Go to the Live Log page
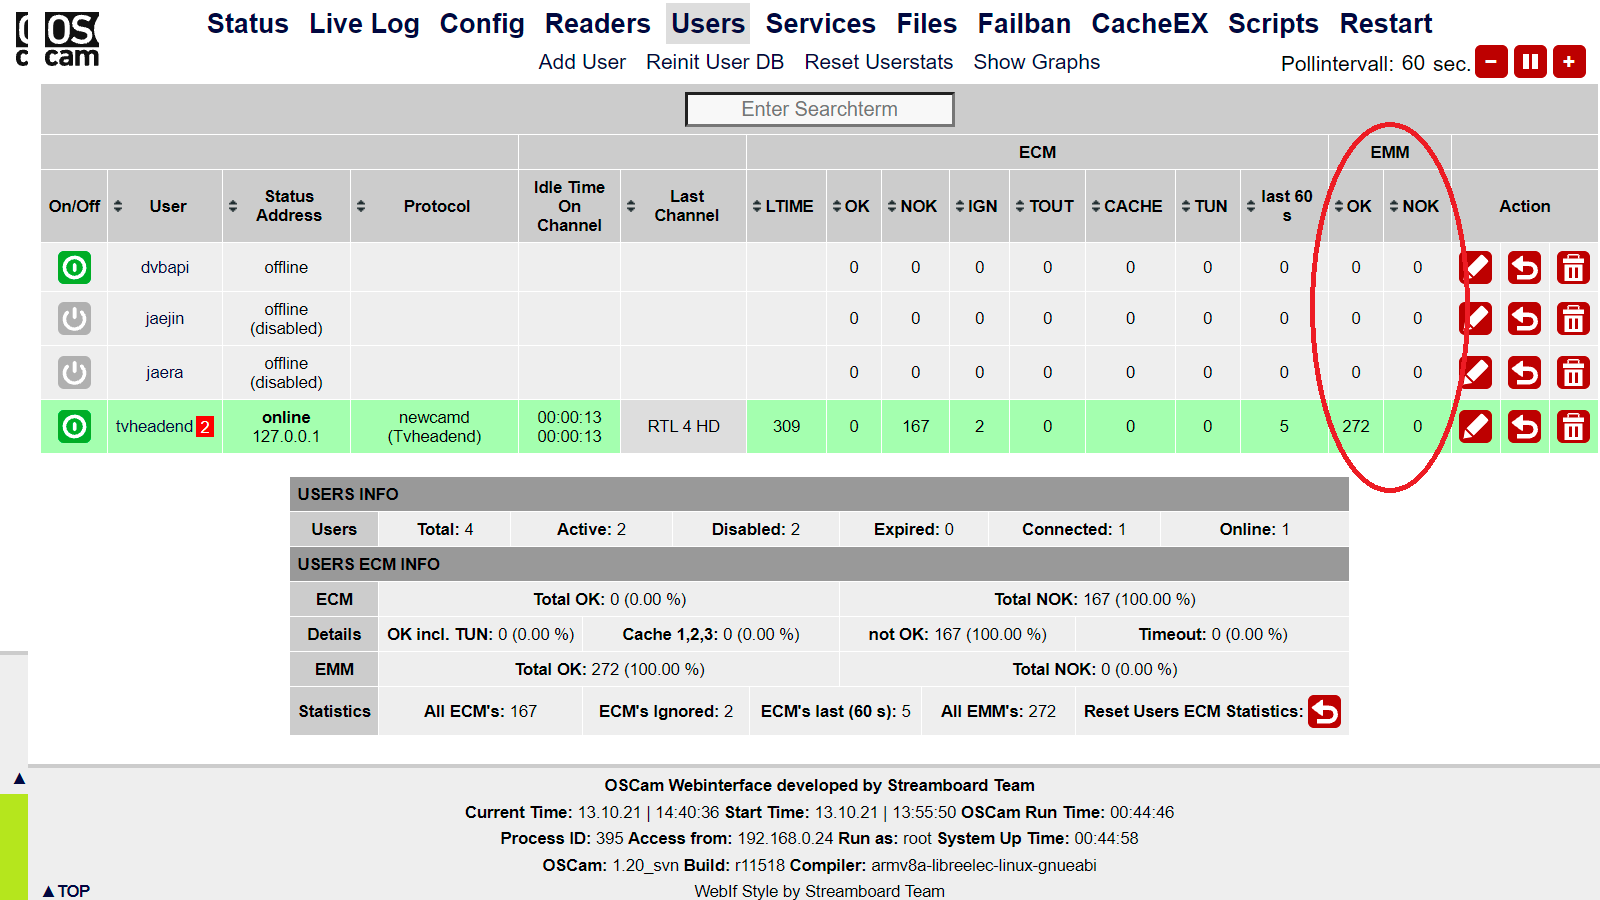 (364, 24)
